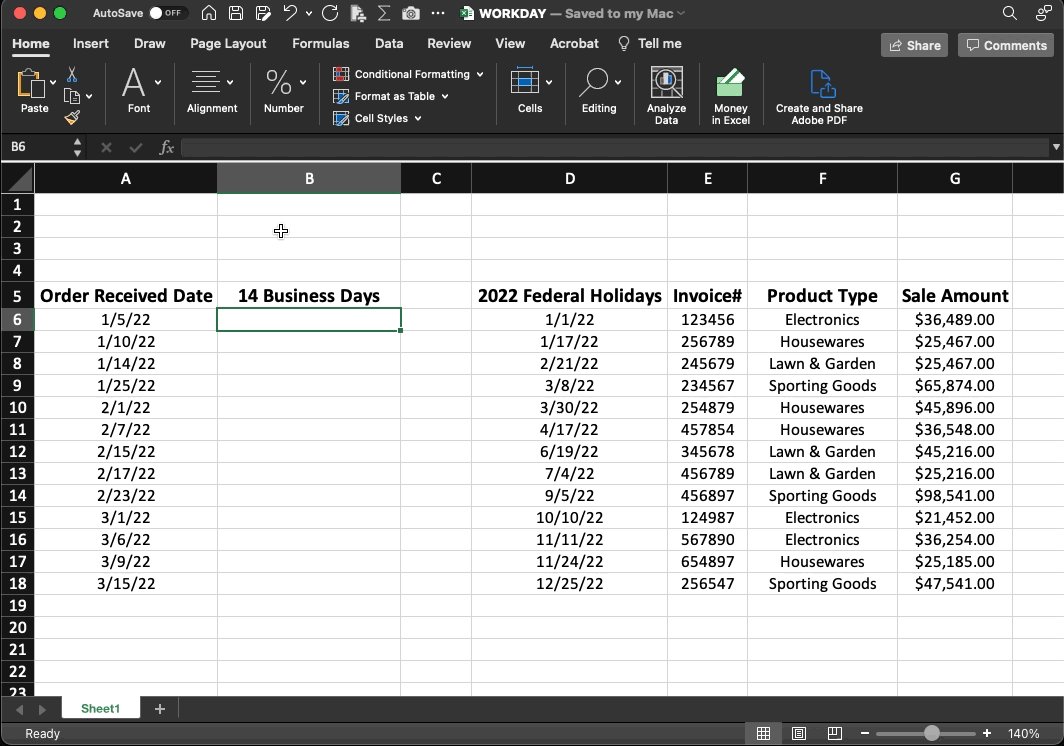
Task: Click Tell me search help
Action: click(649, 43)
